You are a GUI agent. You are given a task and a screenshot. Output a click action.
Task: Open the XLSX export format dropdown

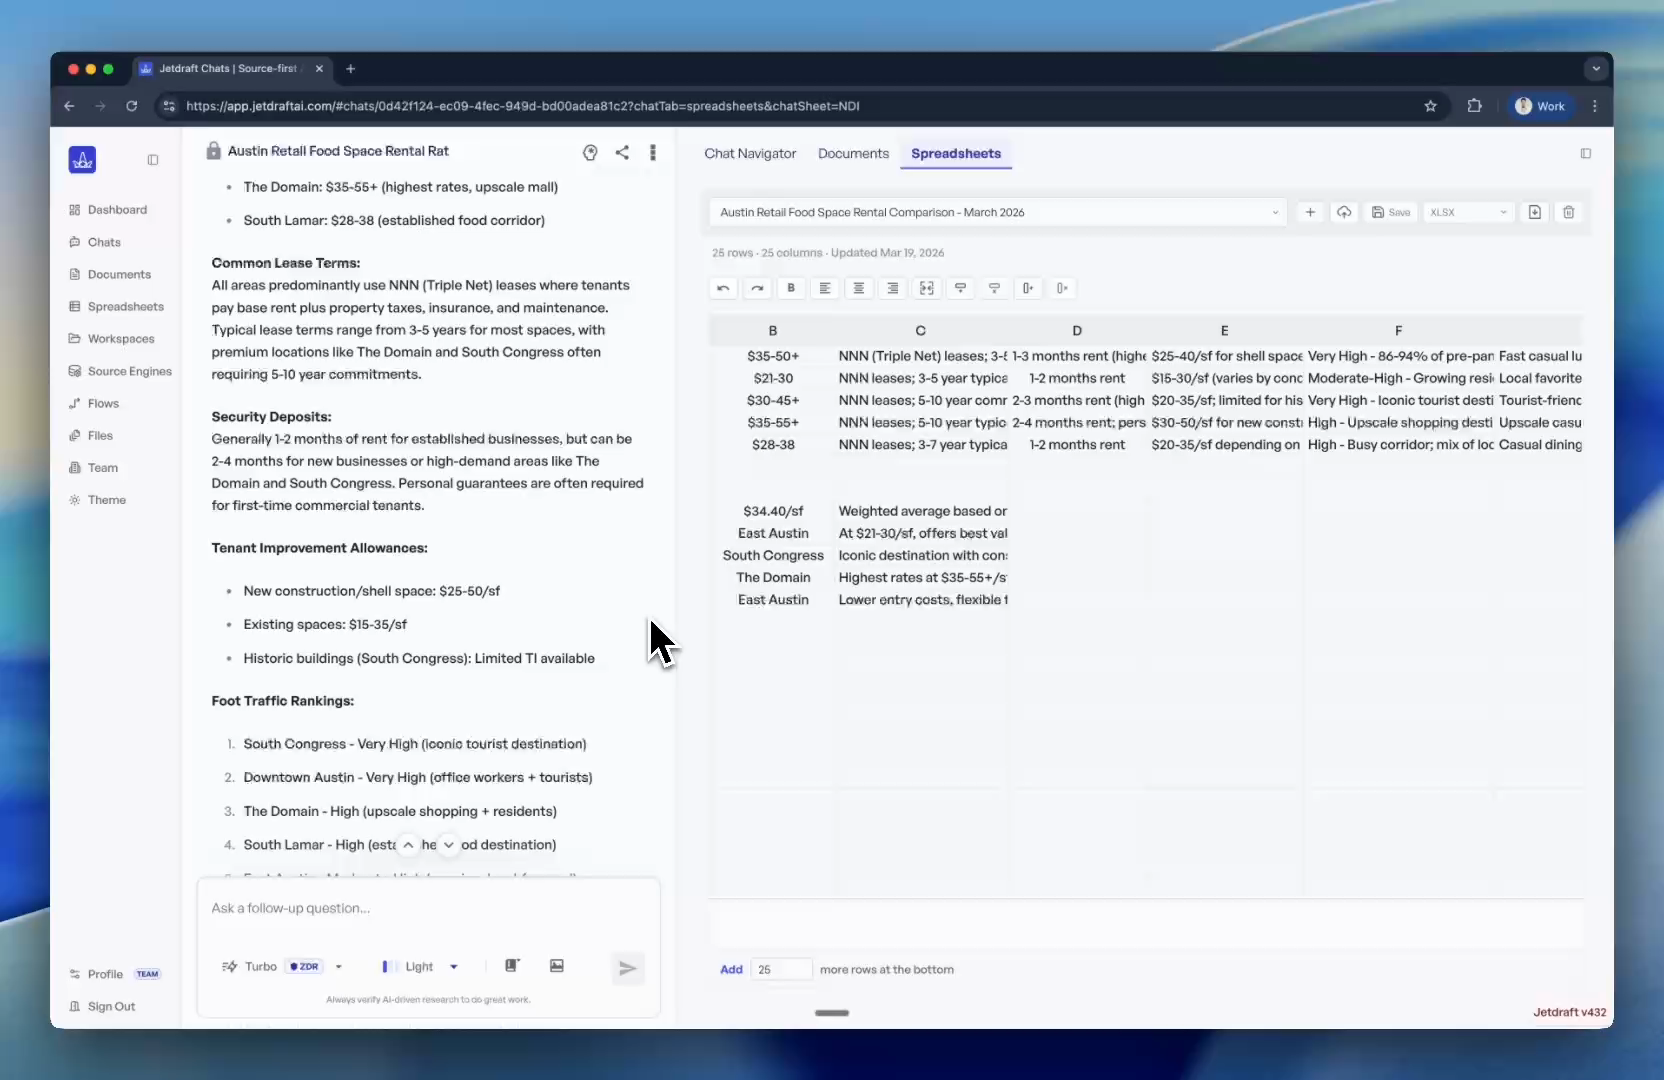coord(1467,212)
